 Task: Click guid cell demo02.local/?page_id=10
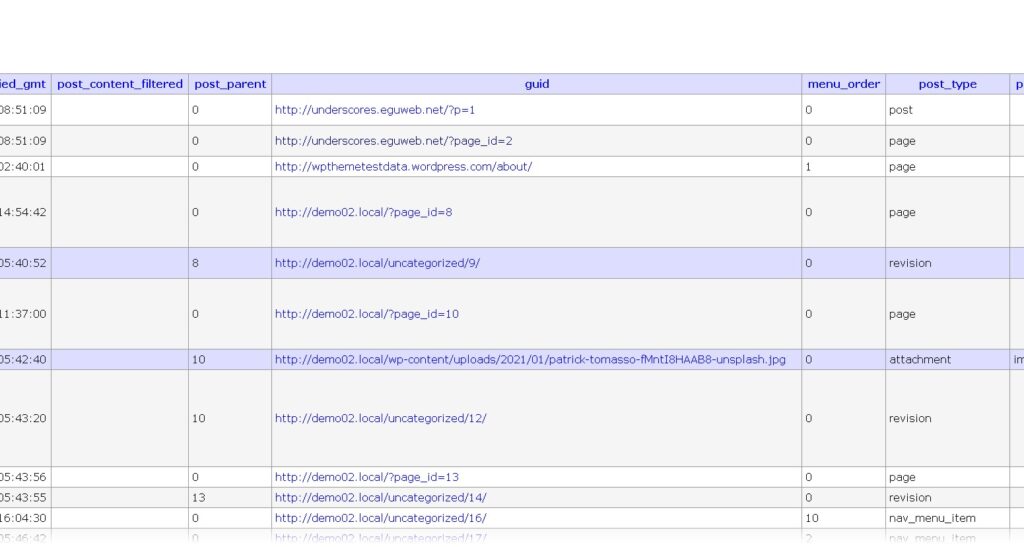click(x=366, y=314)
